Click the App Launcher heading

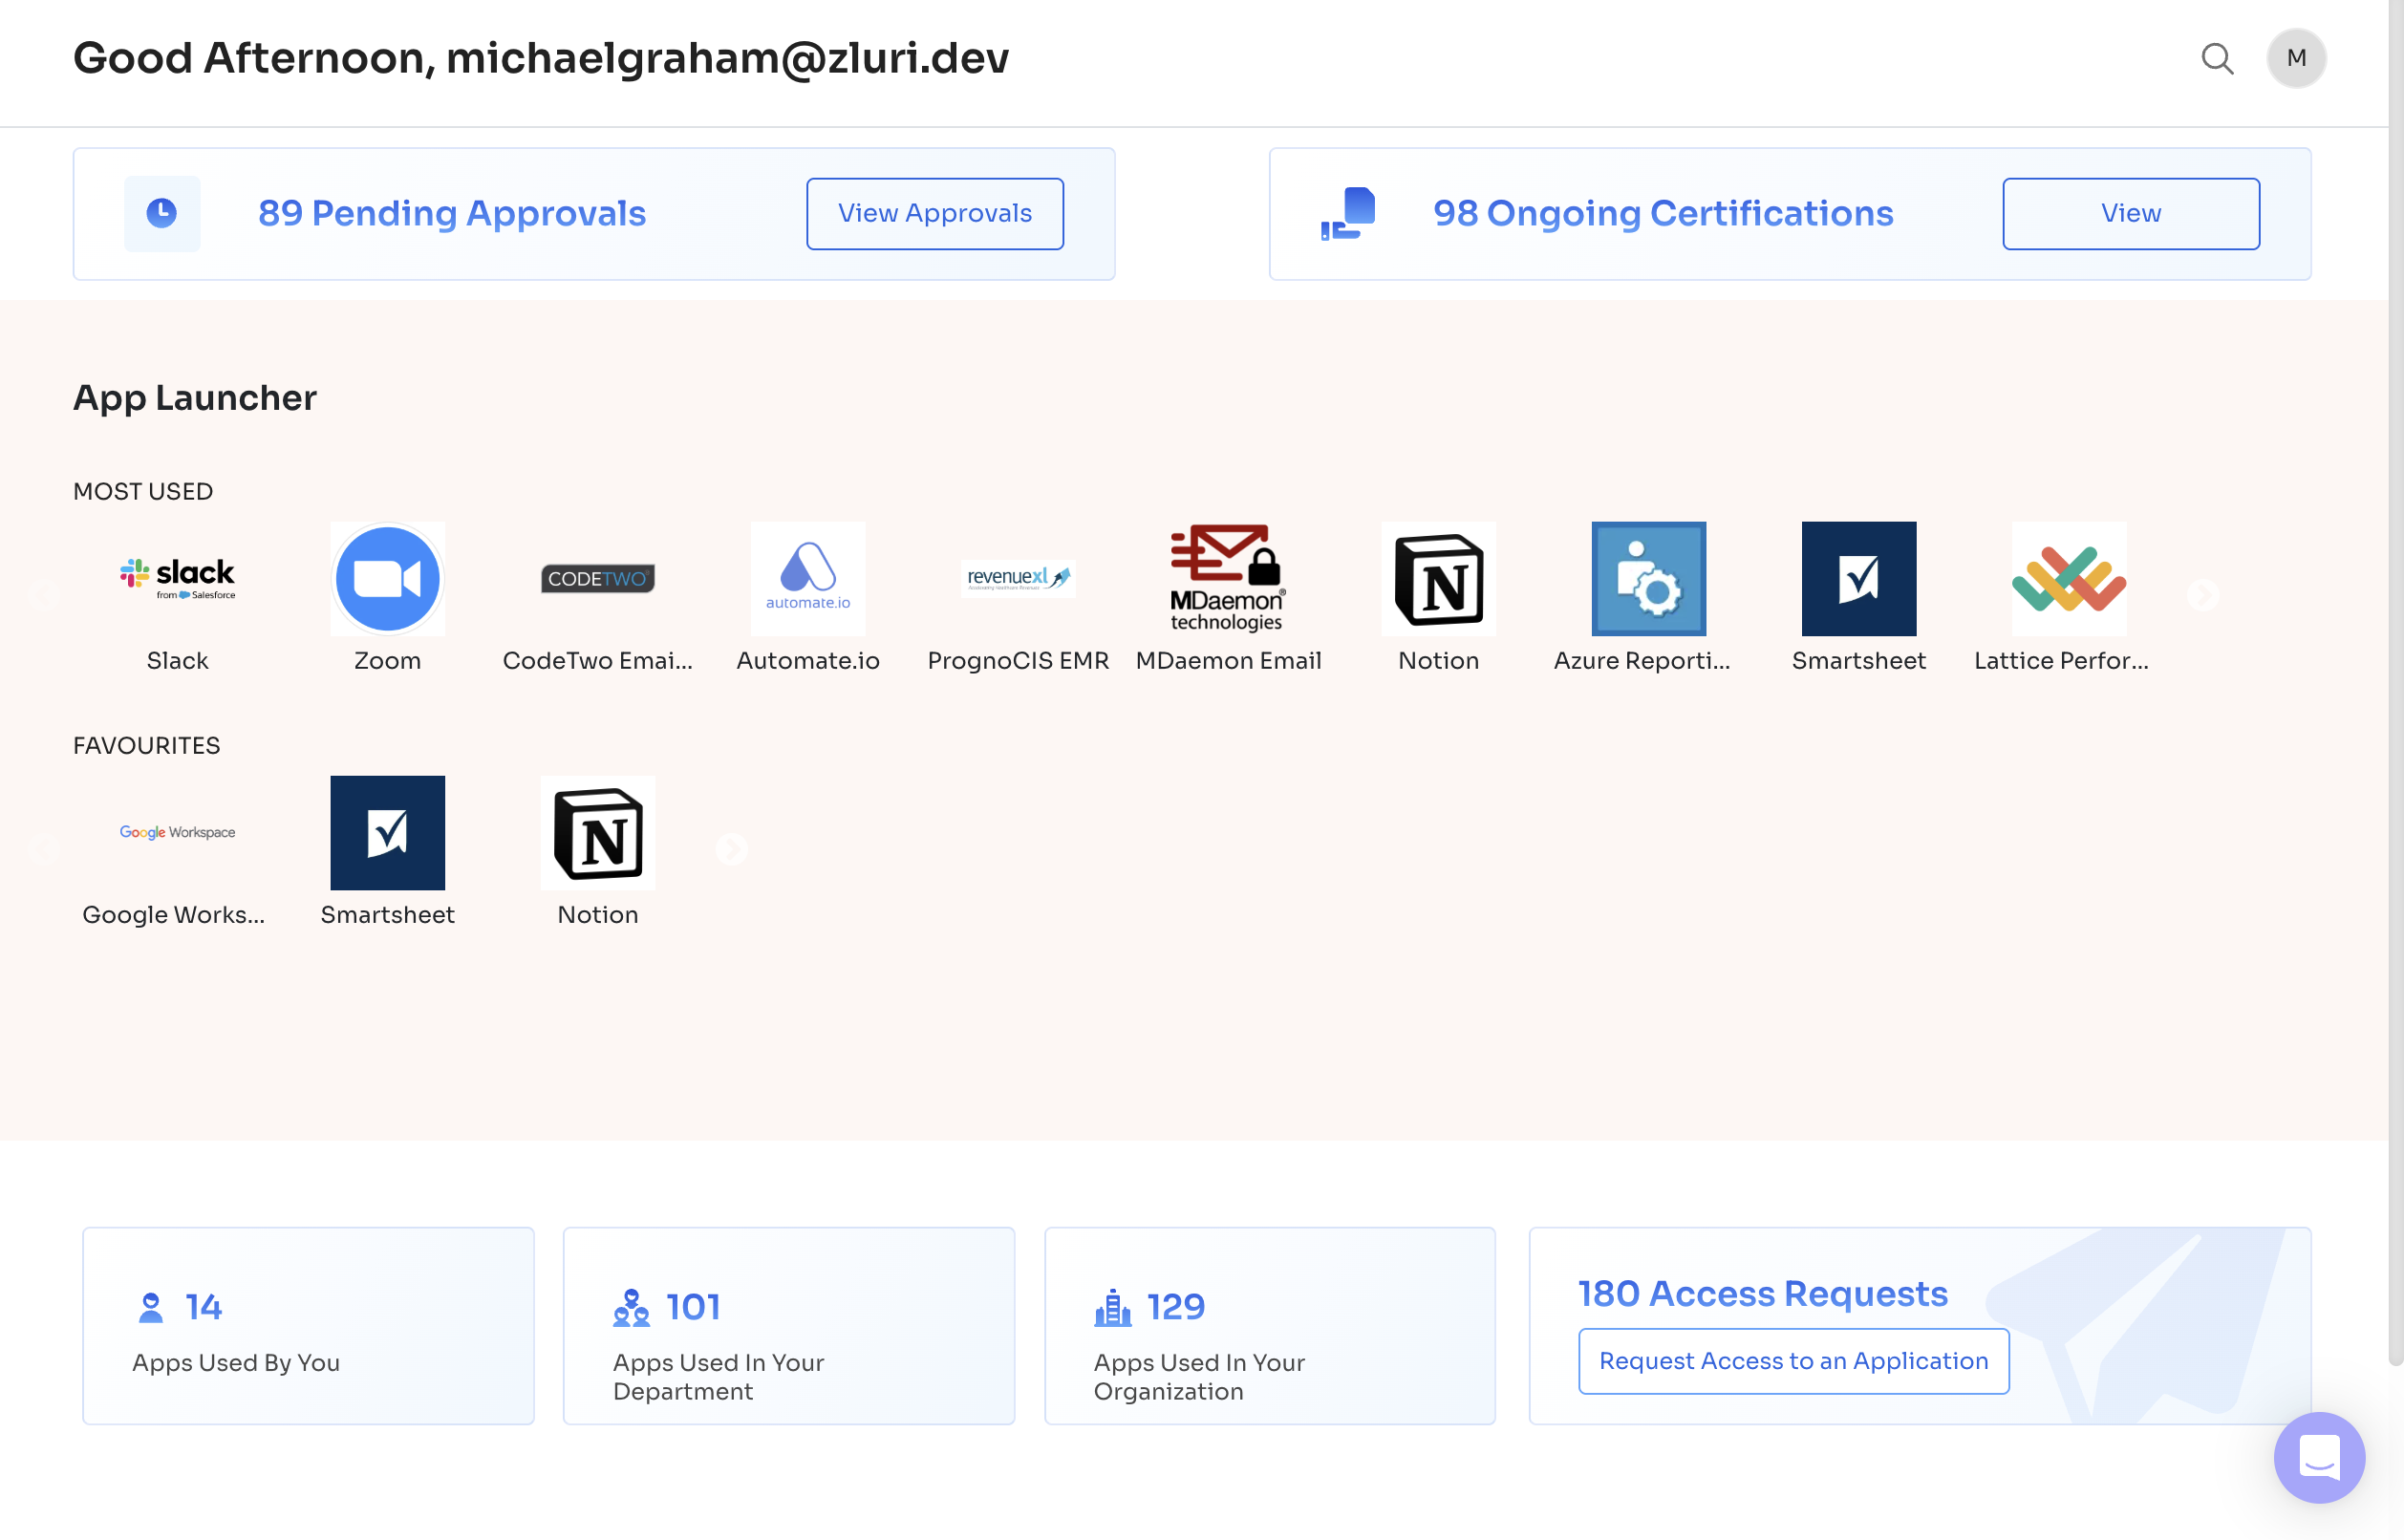point(195,398)
